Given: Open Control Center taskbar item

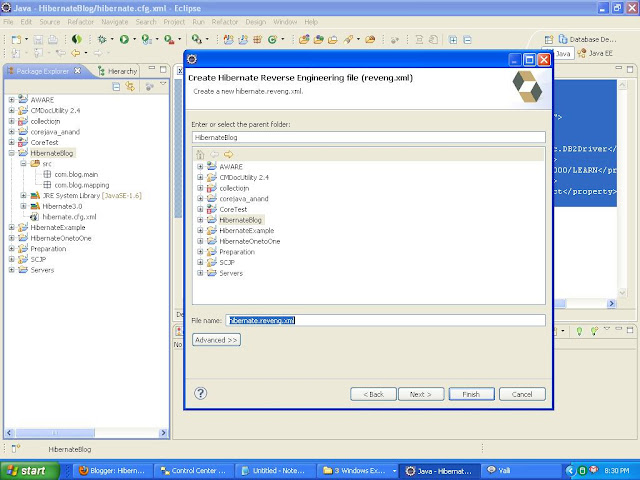Looking at the screenshot, I should (194, 471).
